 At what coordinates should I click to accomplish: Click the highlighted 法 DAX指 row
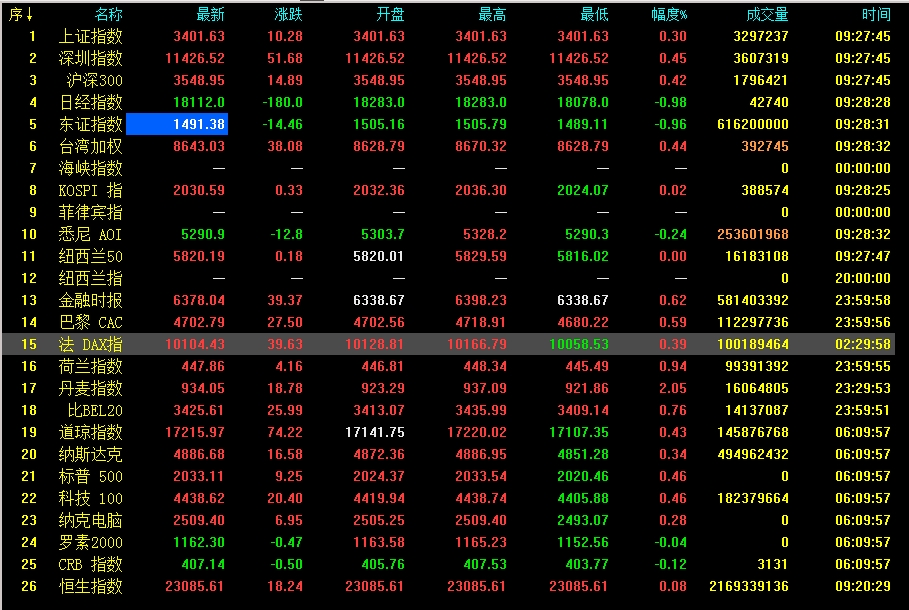91,344
